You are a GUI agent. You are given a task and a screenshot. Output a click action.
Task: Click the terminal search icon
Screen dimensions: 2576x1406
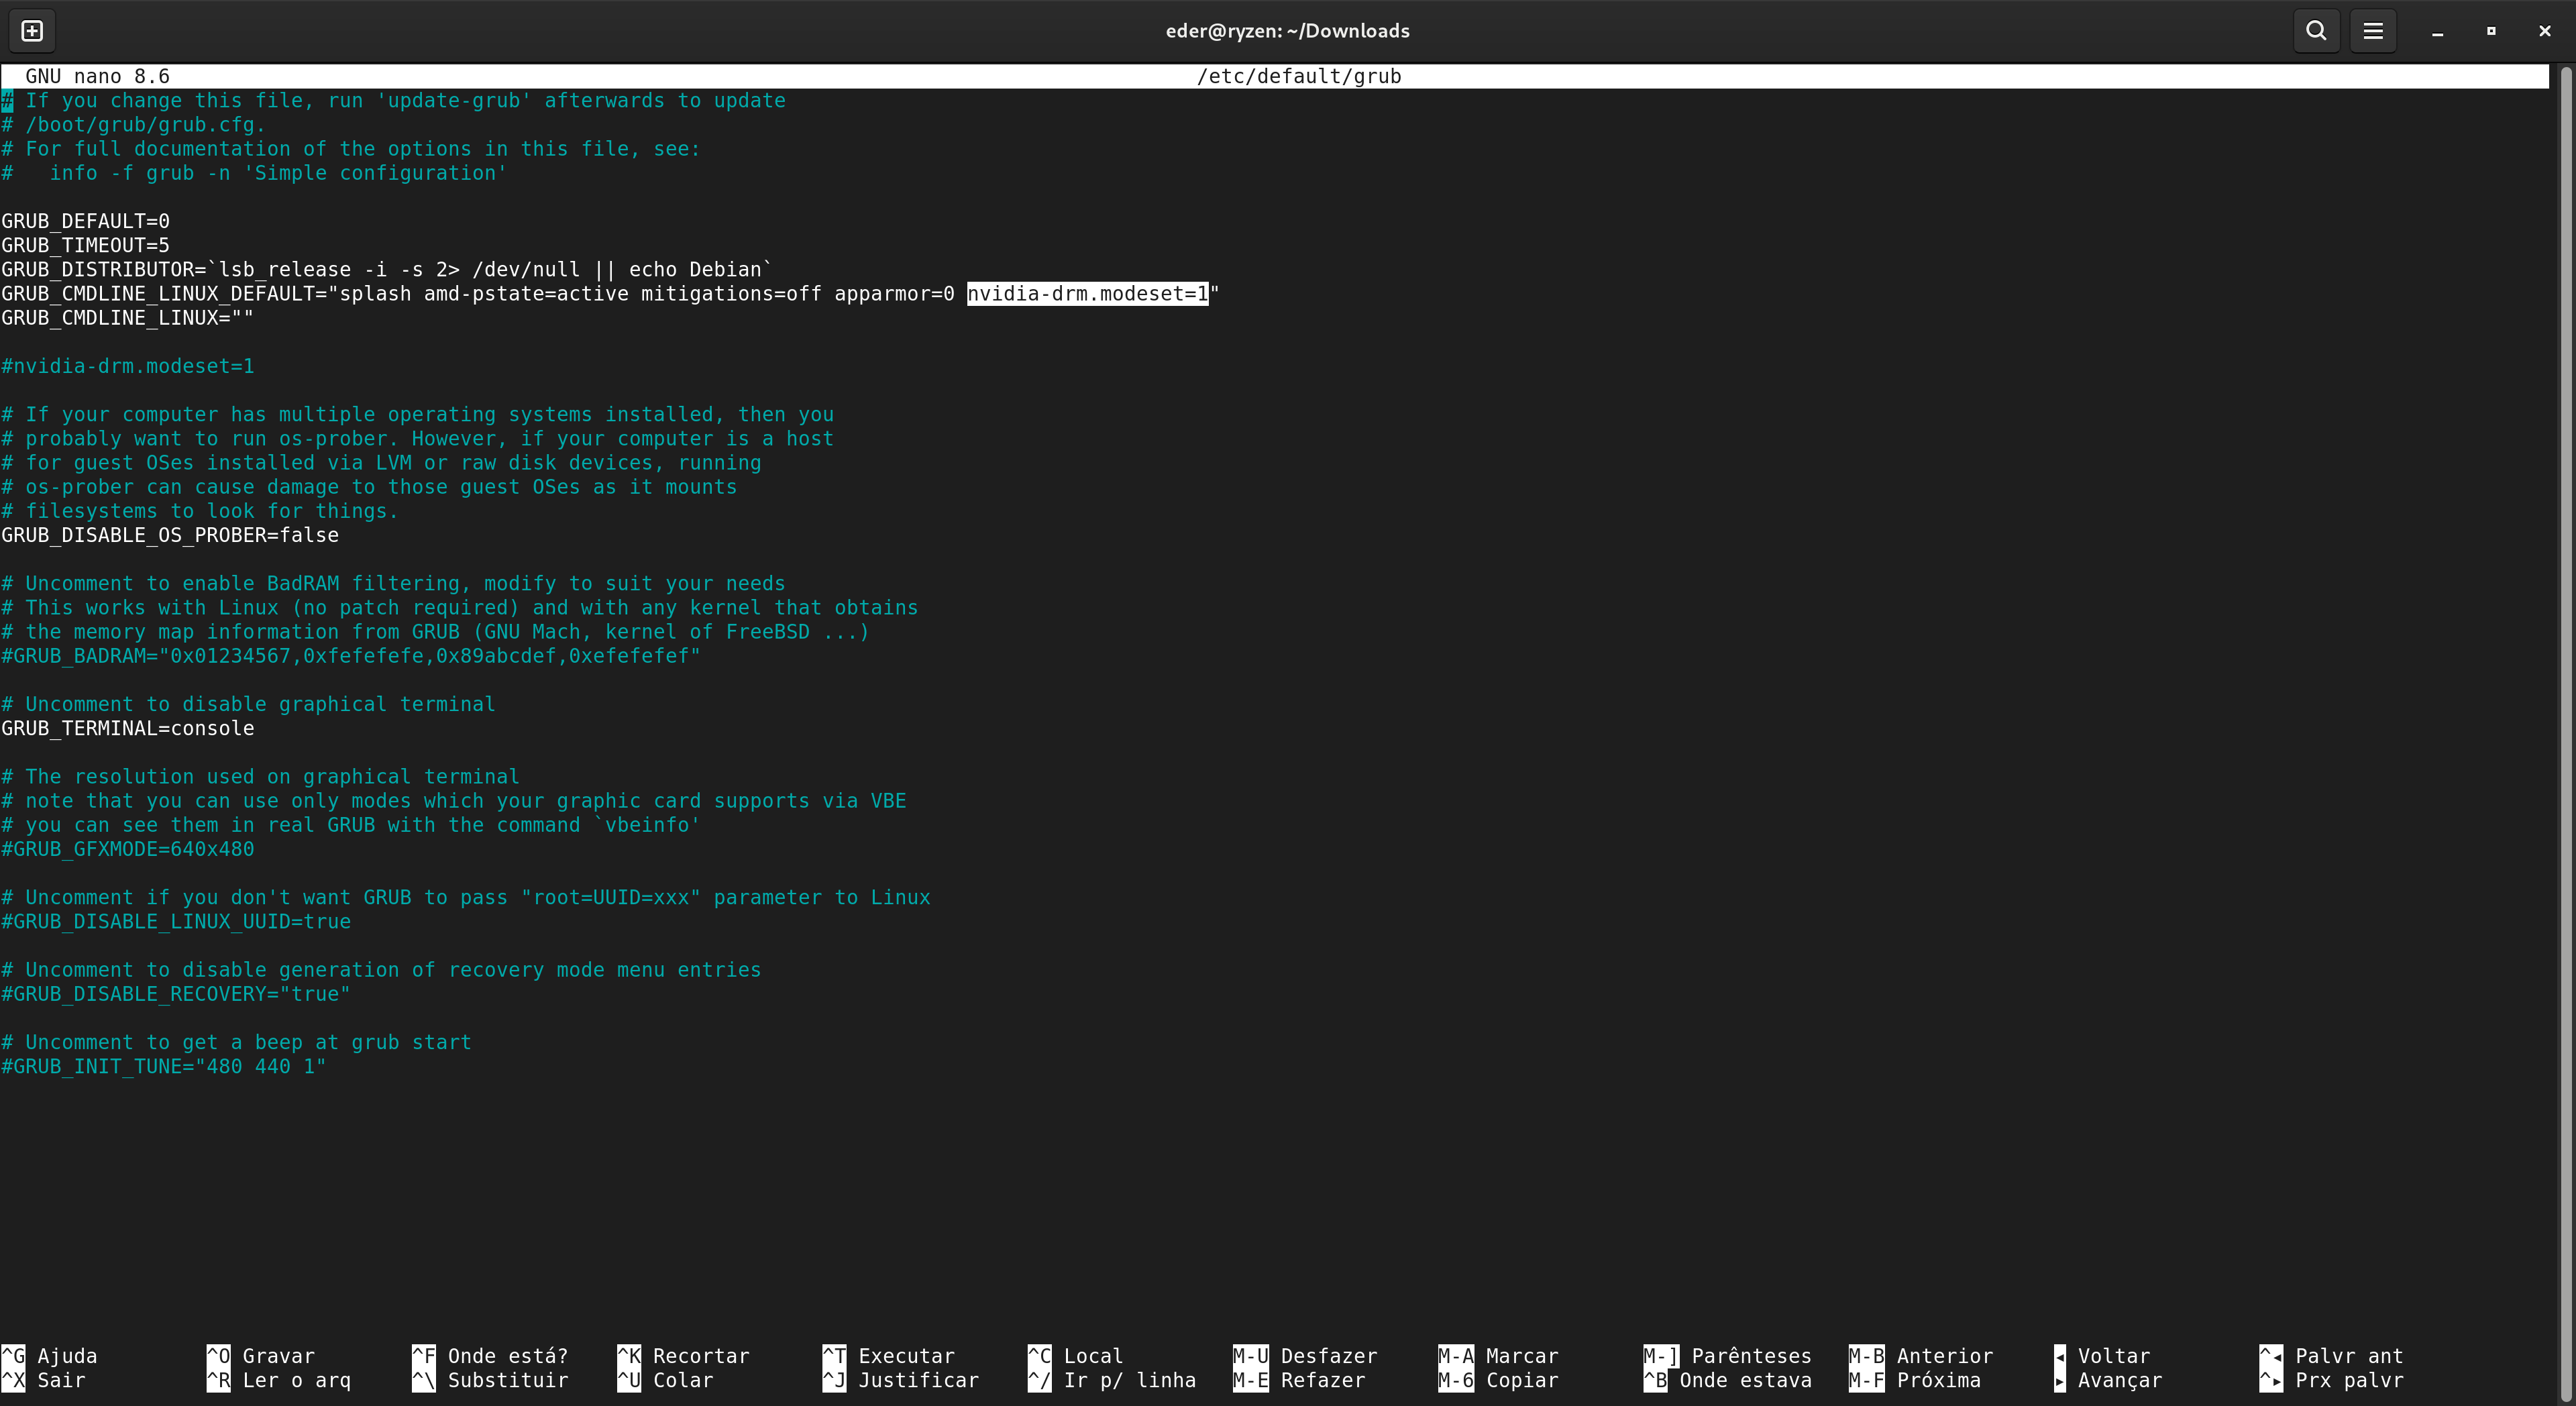[x=2316, y=31]
